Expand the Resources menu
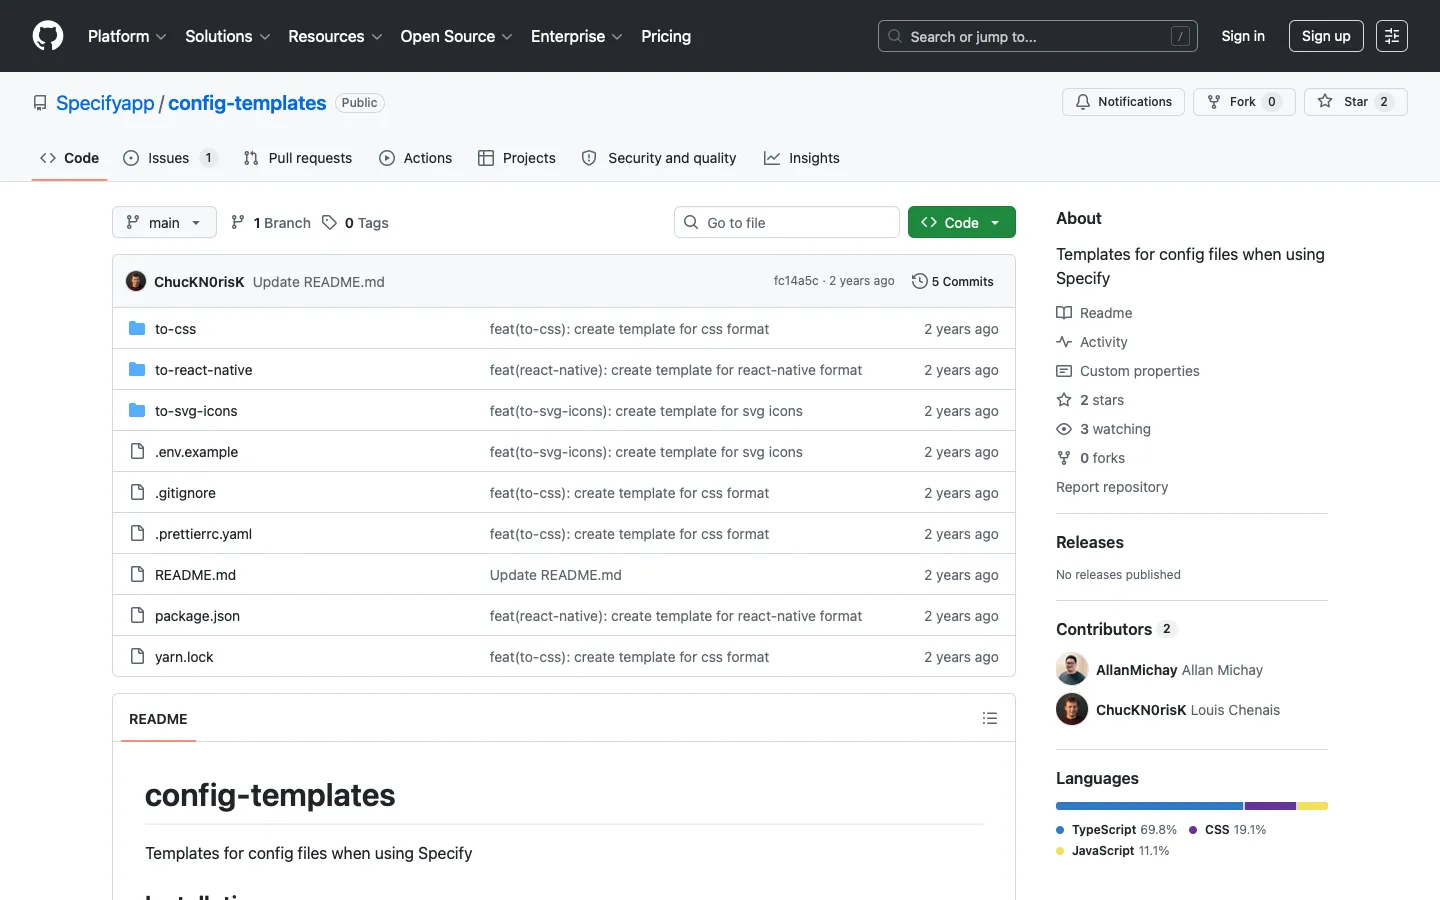This screenshot has width=1440, height=900. (335, 36)
